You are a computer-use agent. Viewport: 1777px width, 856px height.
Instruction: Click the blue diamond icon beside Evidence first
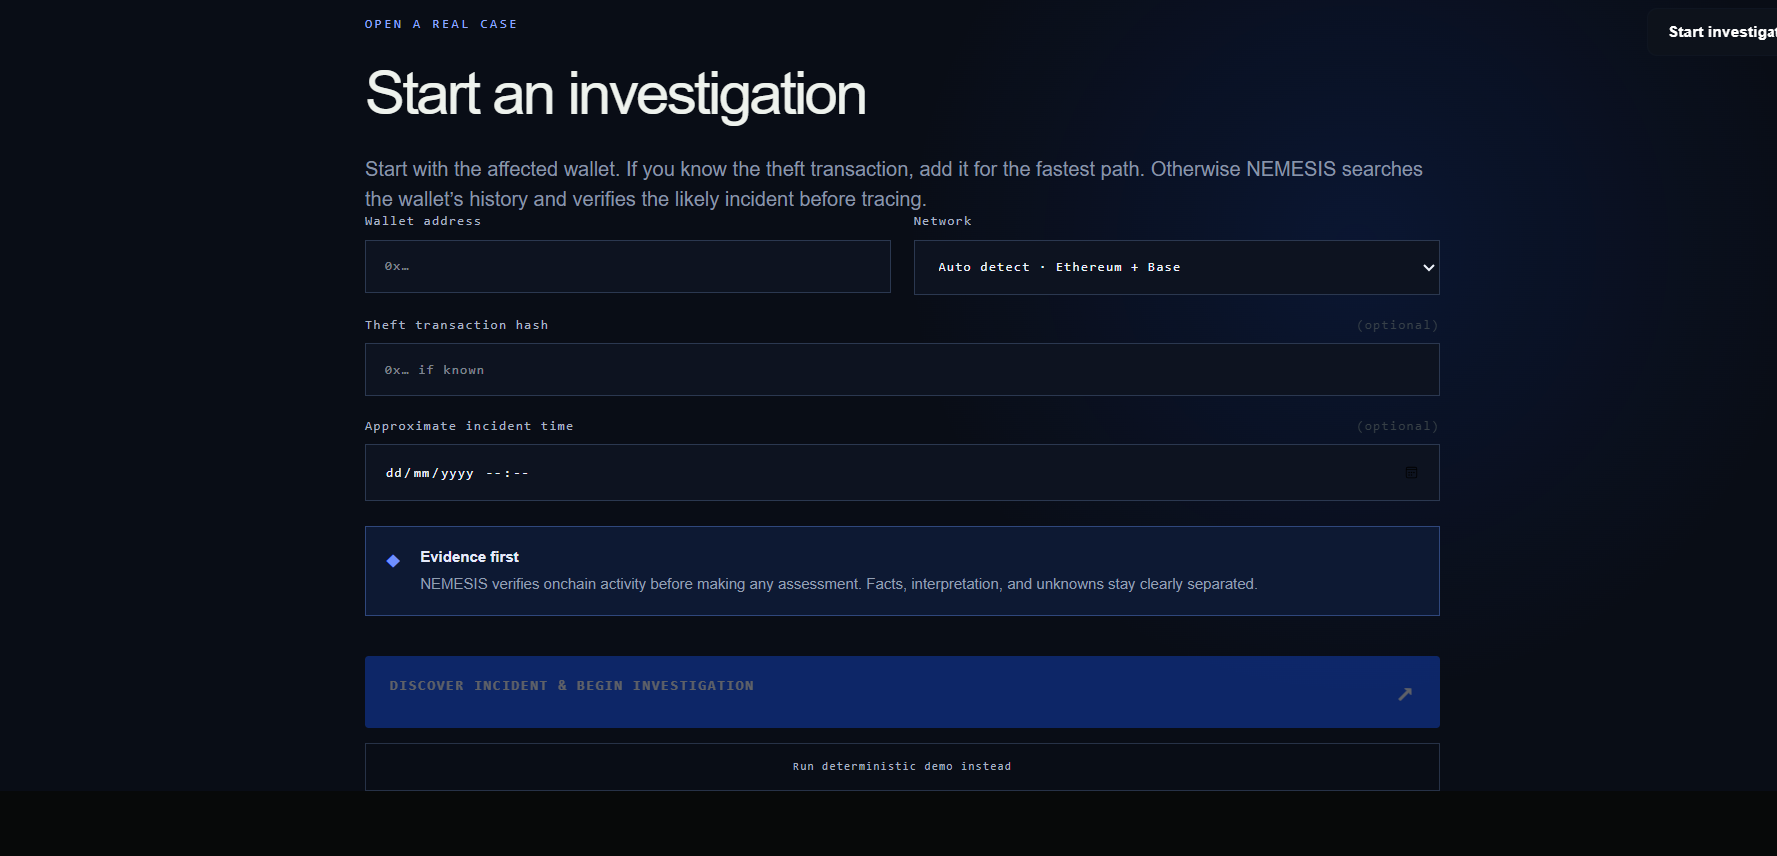393,561
